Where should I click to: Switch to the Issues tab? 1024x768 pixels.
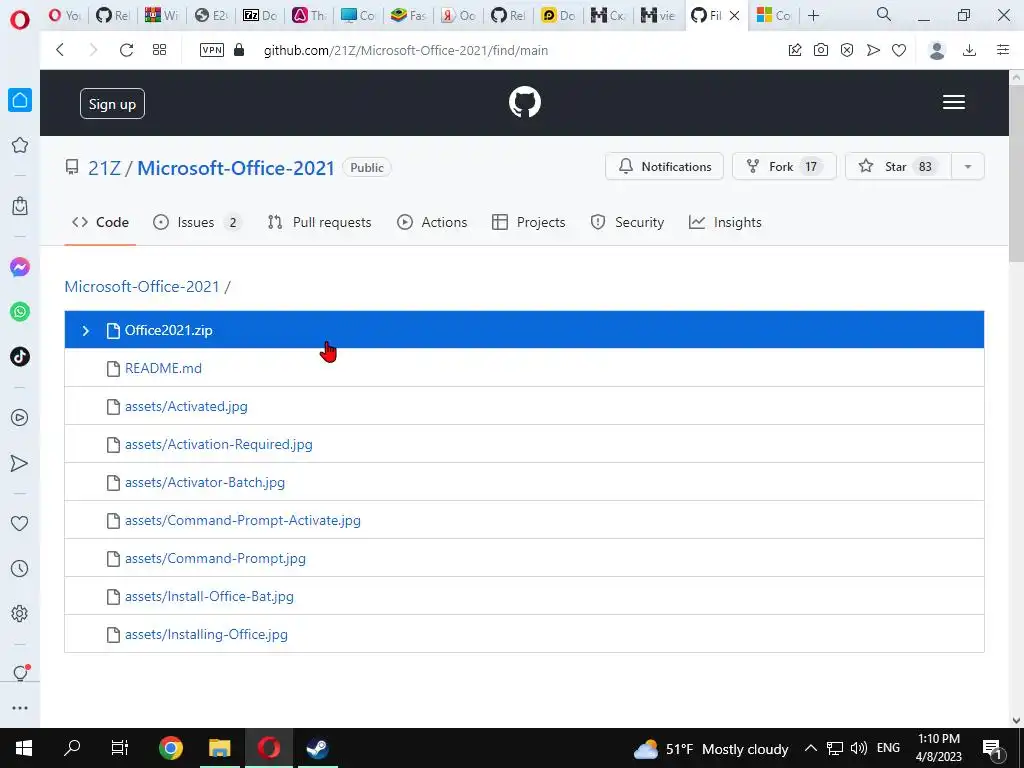pos(197,222)
